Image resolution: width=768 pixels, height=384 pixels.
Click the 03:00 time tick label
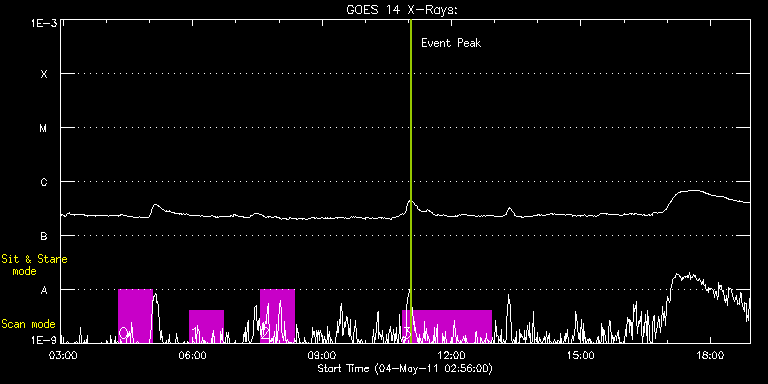tap(64, 355)
